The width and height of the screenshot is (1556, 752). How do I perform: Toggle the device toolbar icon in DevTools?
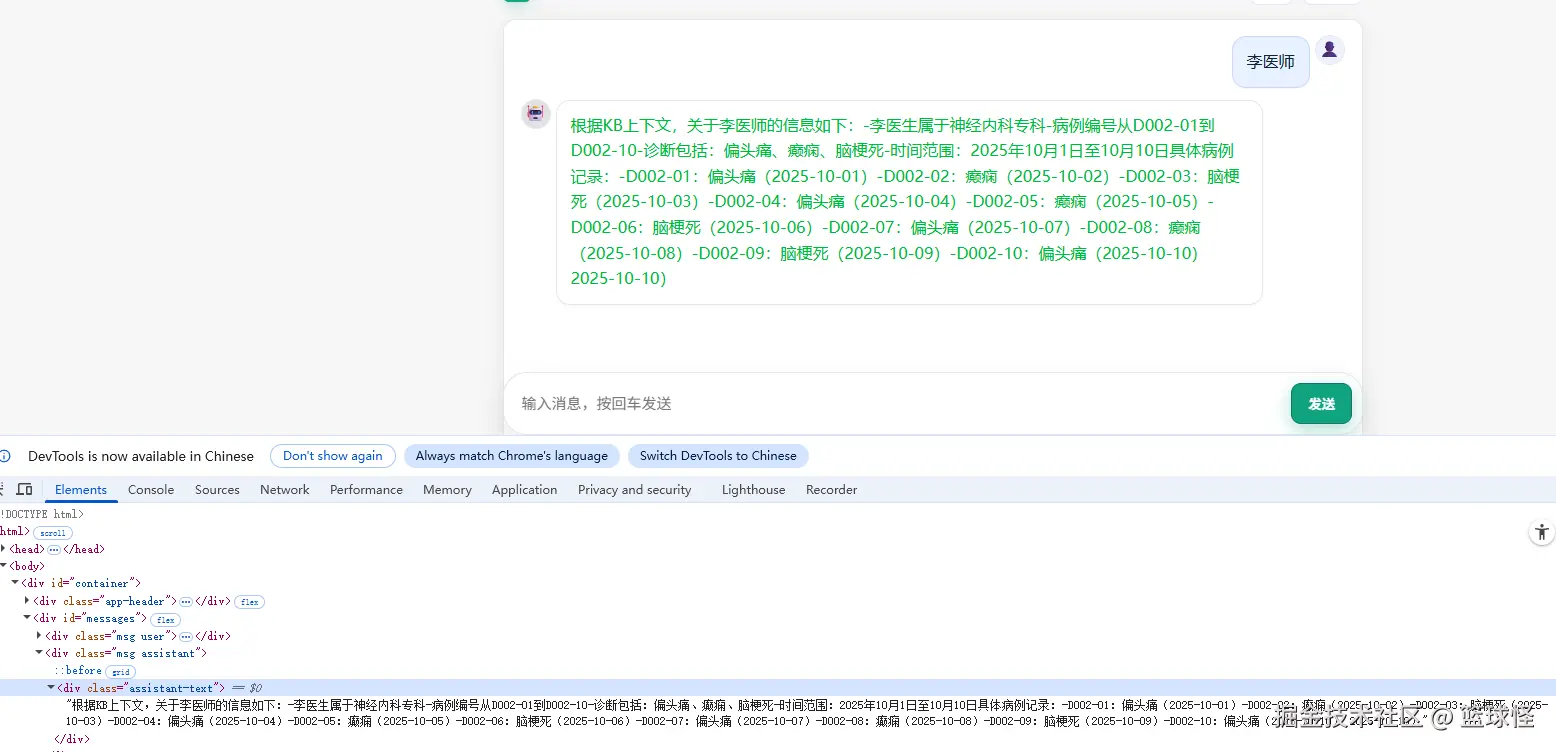click(x=25, y=489)
